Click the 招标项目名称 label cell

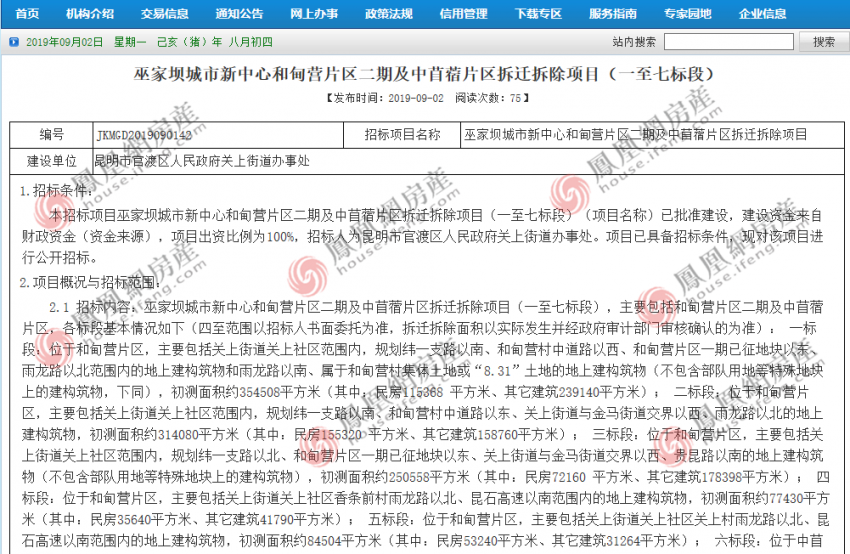pos(402,135)
